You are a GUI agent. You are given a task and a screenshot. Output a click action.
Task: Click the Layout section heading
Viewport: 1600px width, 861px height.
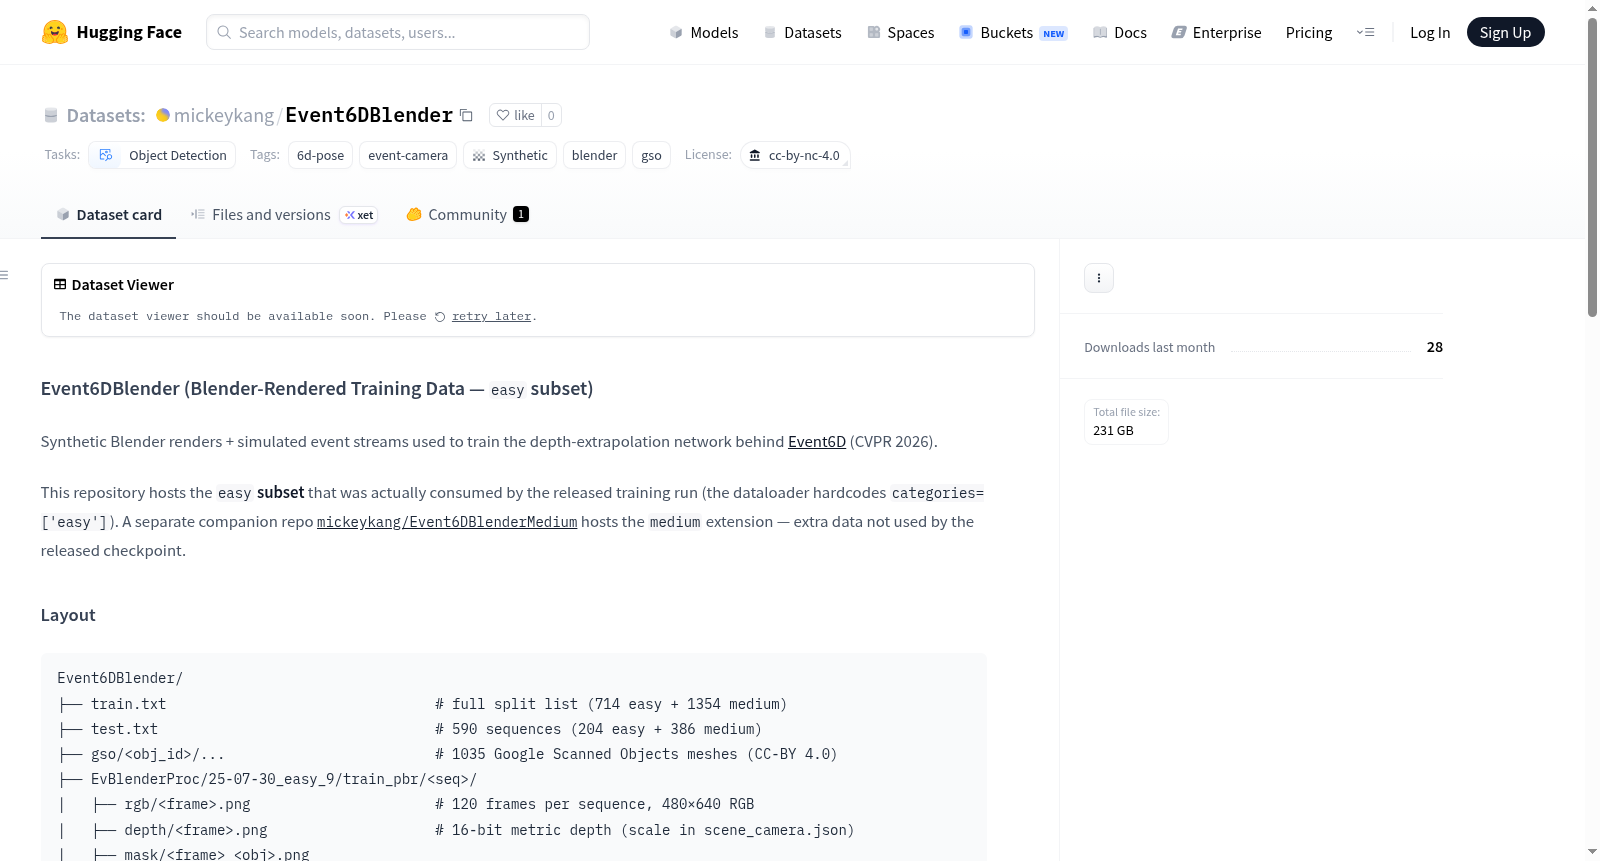[68, 615]
